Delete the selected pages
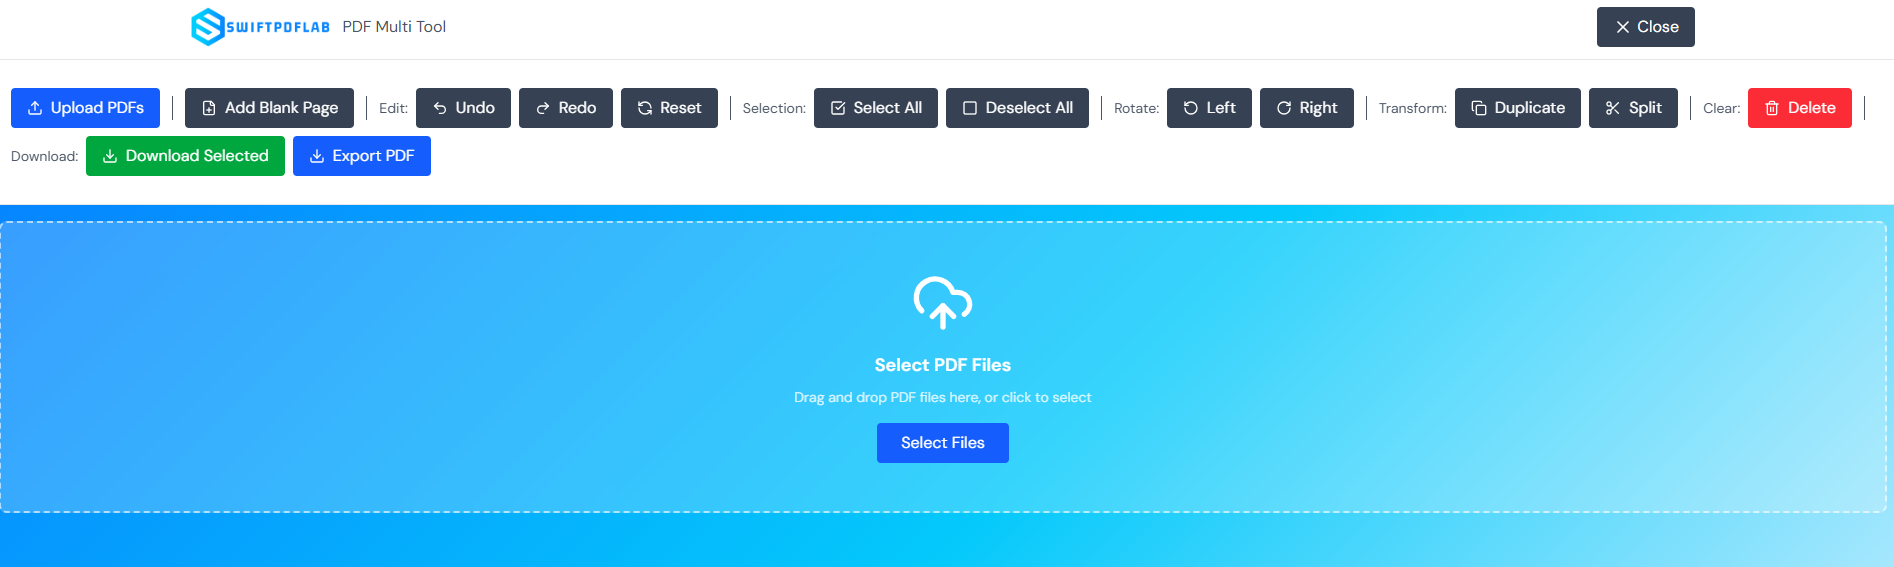Image resolution: width=1894 pixels, height=567 pixels. pos(1799,108)
